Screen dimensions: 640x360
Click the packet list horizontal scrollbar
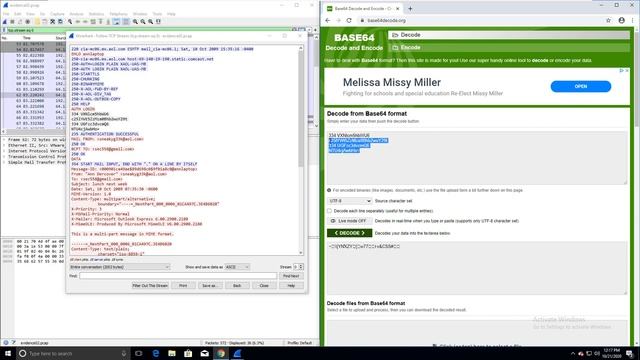[33, 132]
